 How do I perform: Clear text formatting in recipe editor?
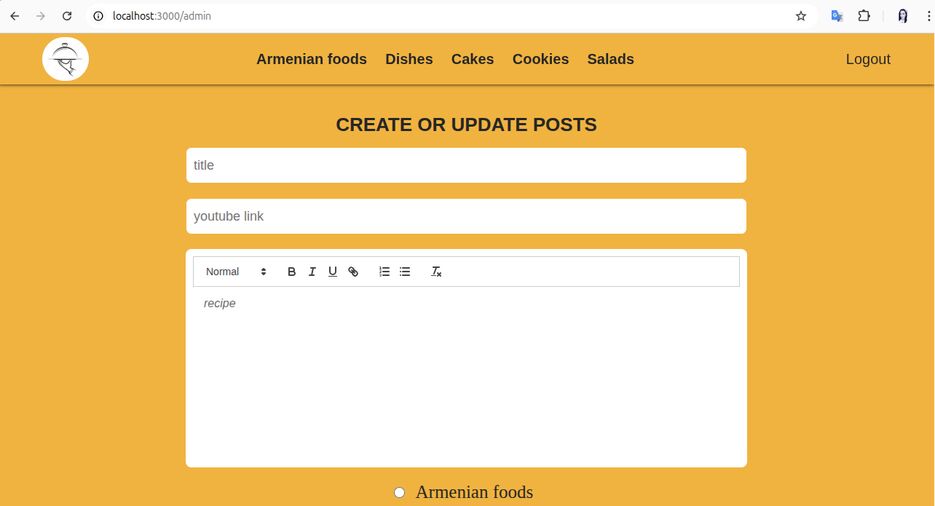coord(436,272)
